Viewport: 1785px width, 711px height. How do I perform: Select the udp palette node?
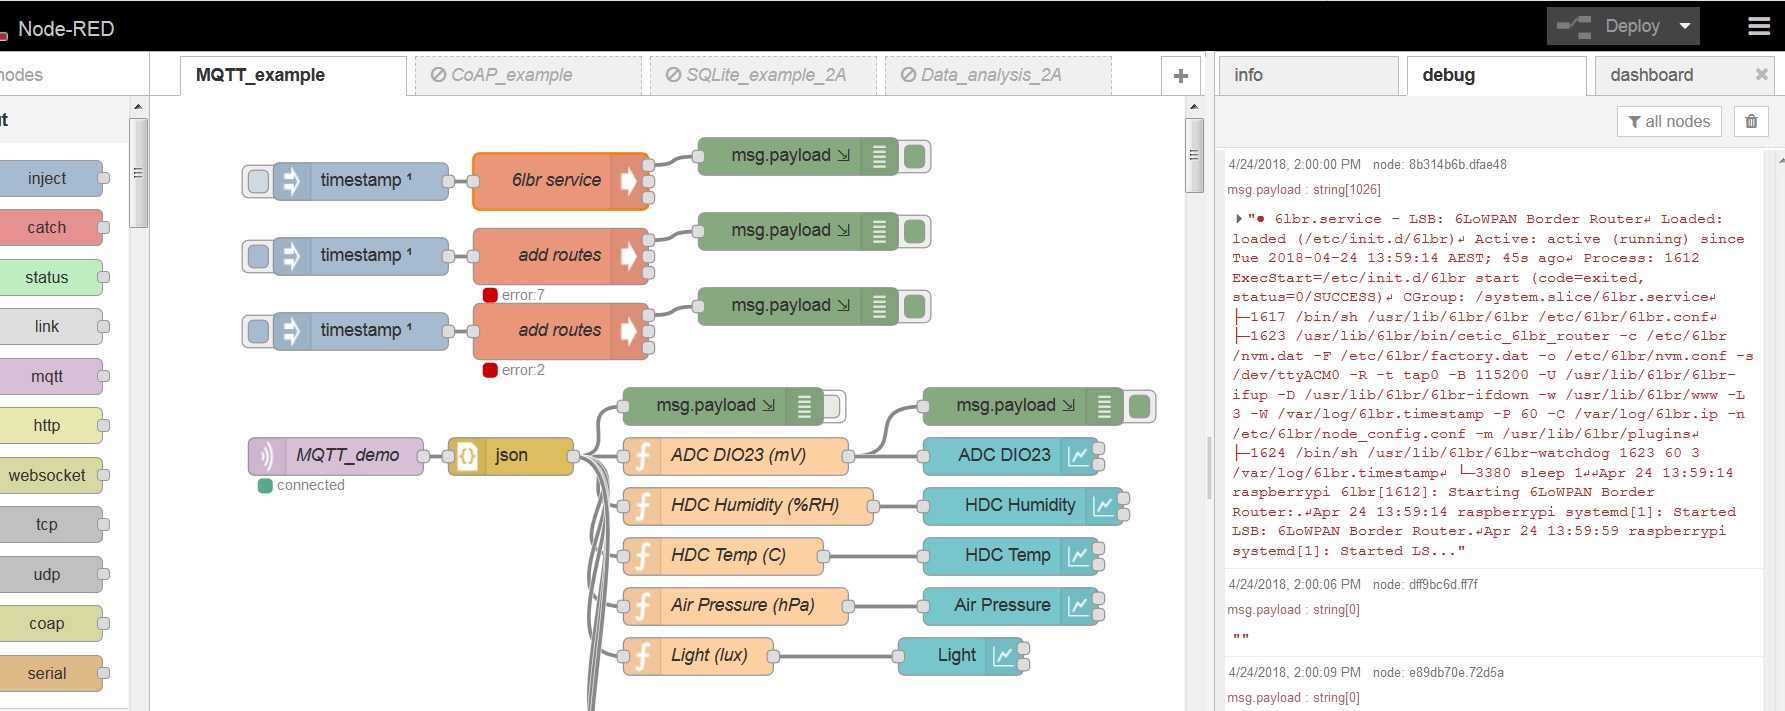tap(52, 574)
